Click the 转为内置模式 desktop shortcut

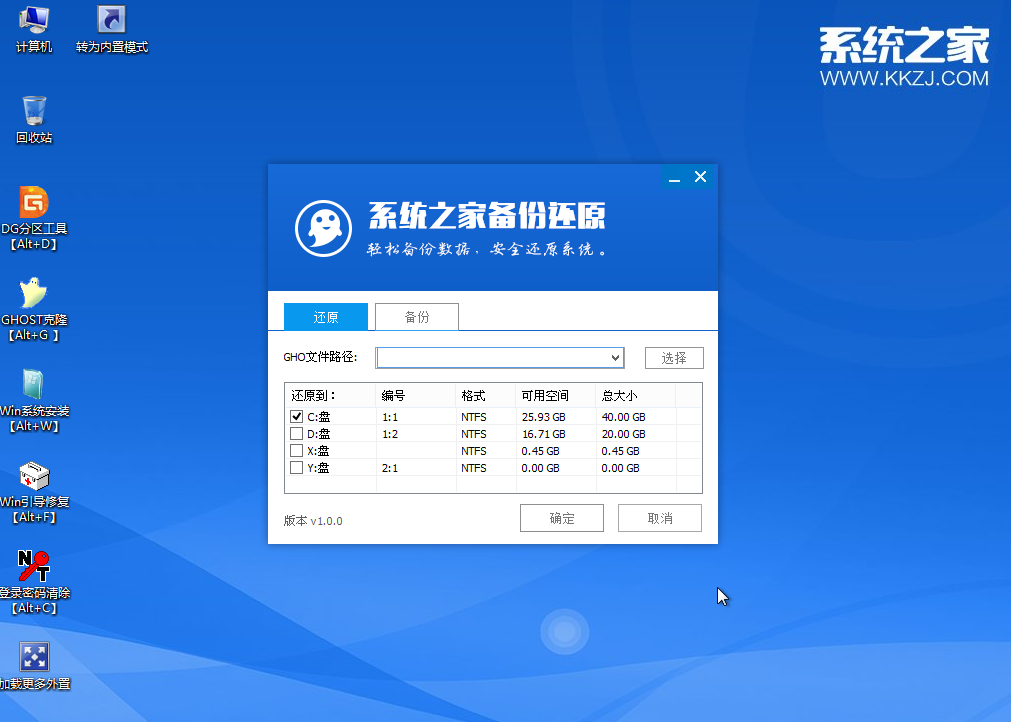pos(111,21)
